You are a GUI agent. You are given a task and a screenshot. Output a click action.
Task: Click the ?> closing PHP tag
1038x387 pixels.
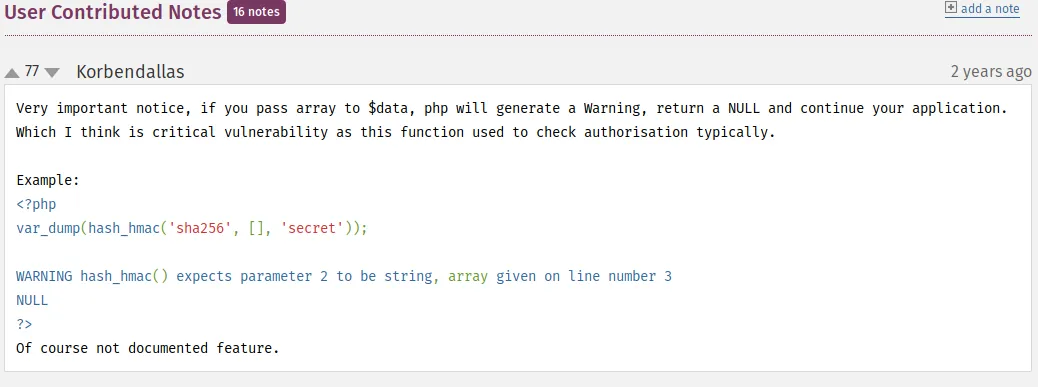(24, 323)
